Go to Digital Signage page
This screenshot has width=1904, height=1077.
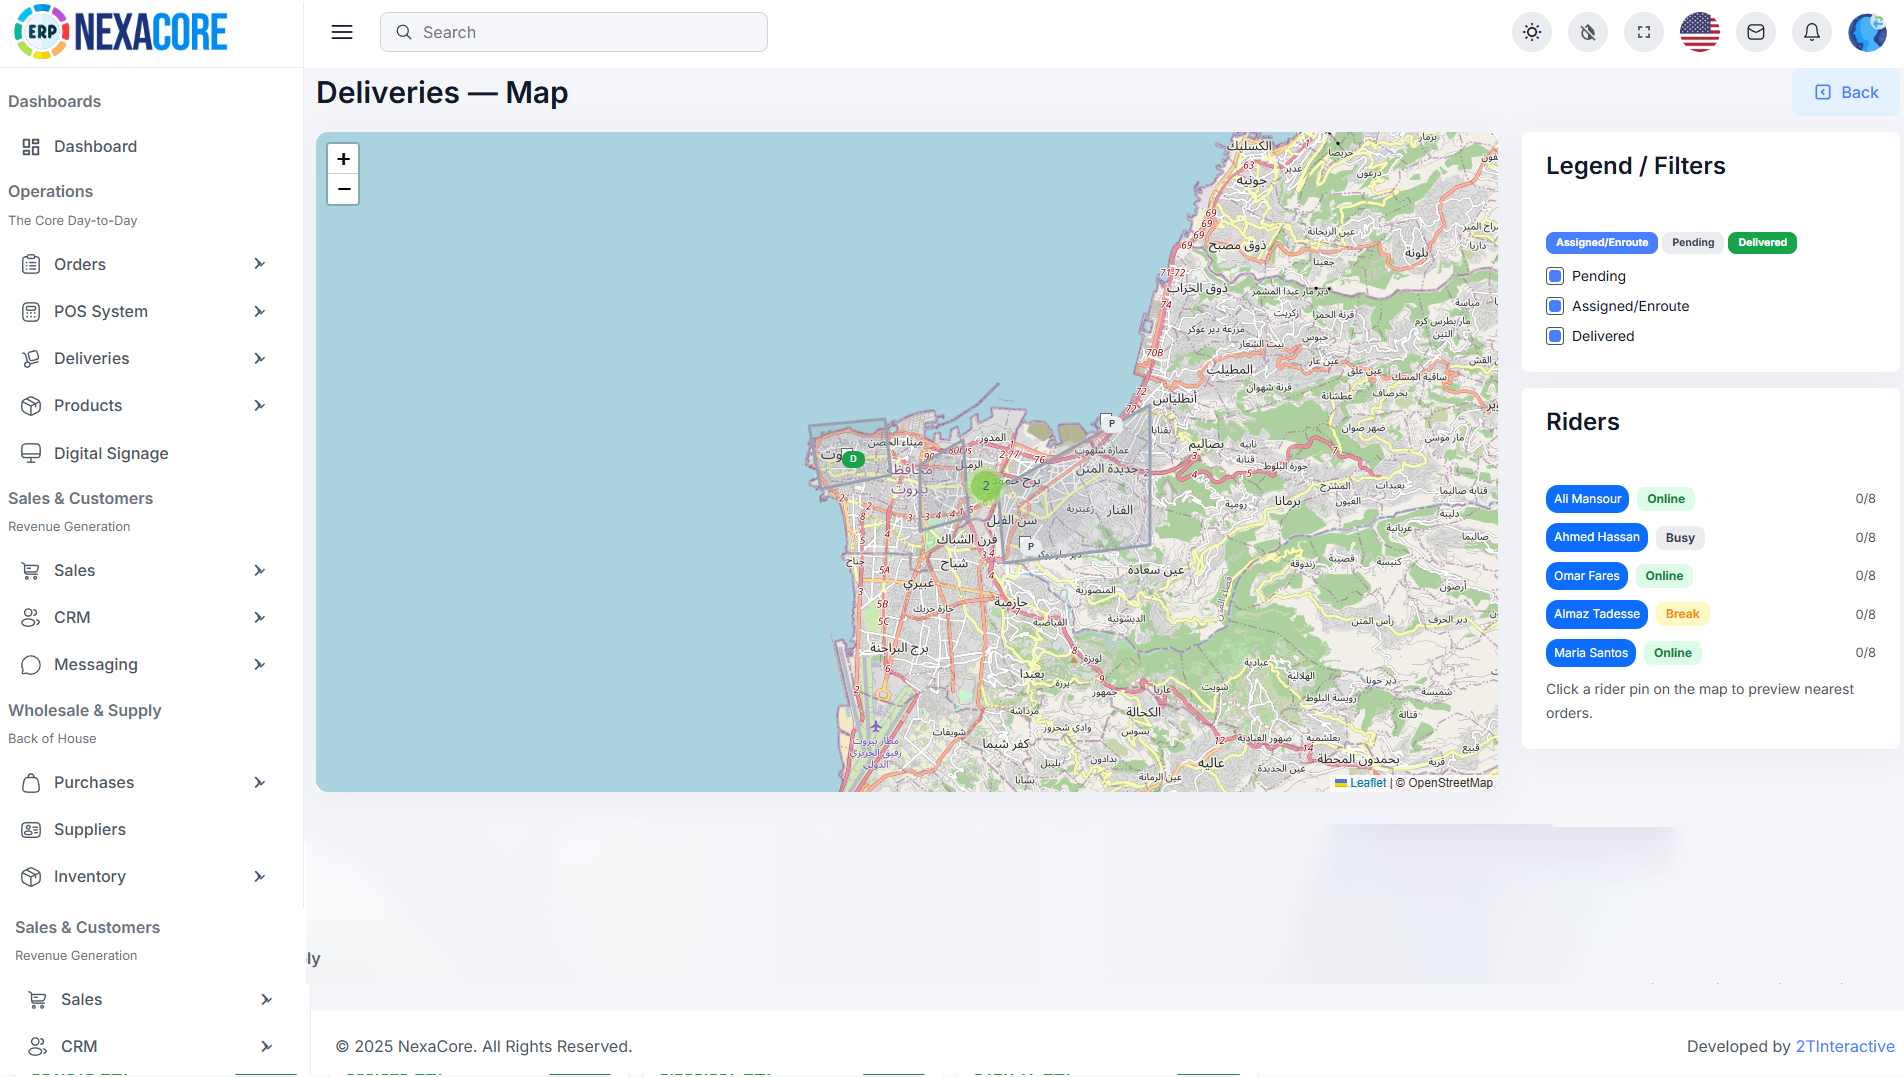click(x=110, y=453)
